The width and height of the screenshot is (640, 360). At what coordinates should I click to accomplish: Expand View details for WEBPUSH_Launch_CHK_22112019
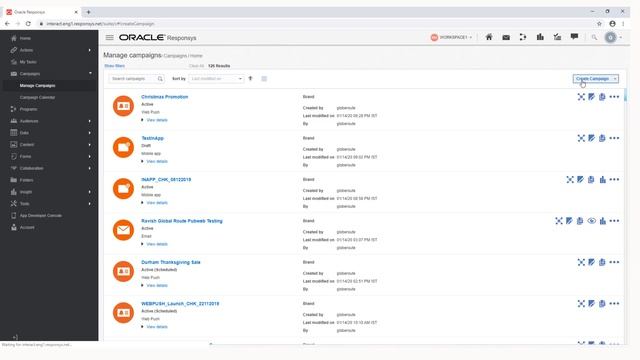pyautogui.click(x=157, y=327)
